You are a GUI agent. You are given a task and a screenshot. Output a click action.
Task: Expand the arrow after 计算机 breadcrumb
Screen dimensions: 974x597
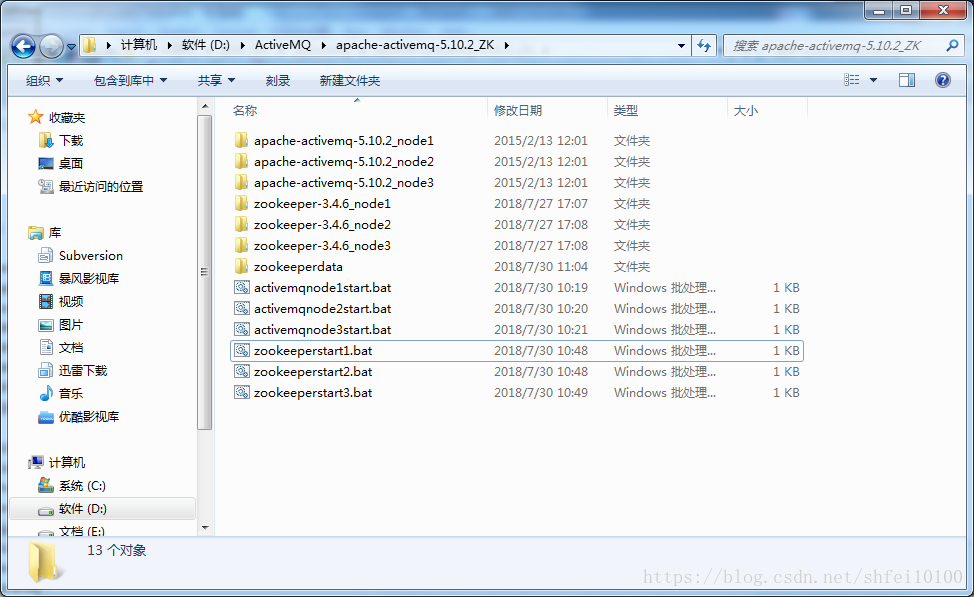[x=169, y=45]
